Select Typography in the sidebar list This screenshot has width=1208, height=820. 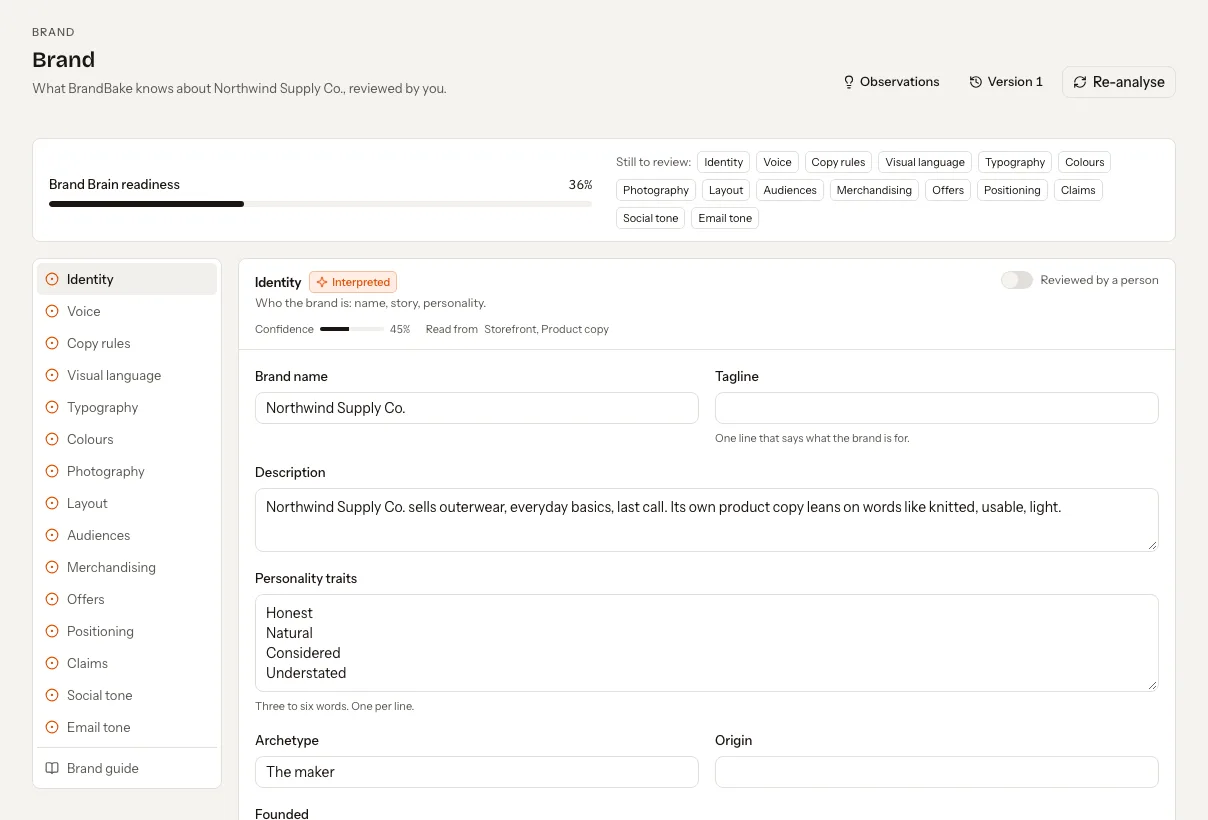[127, 407]
